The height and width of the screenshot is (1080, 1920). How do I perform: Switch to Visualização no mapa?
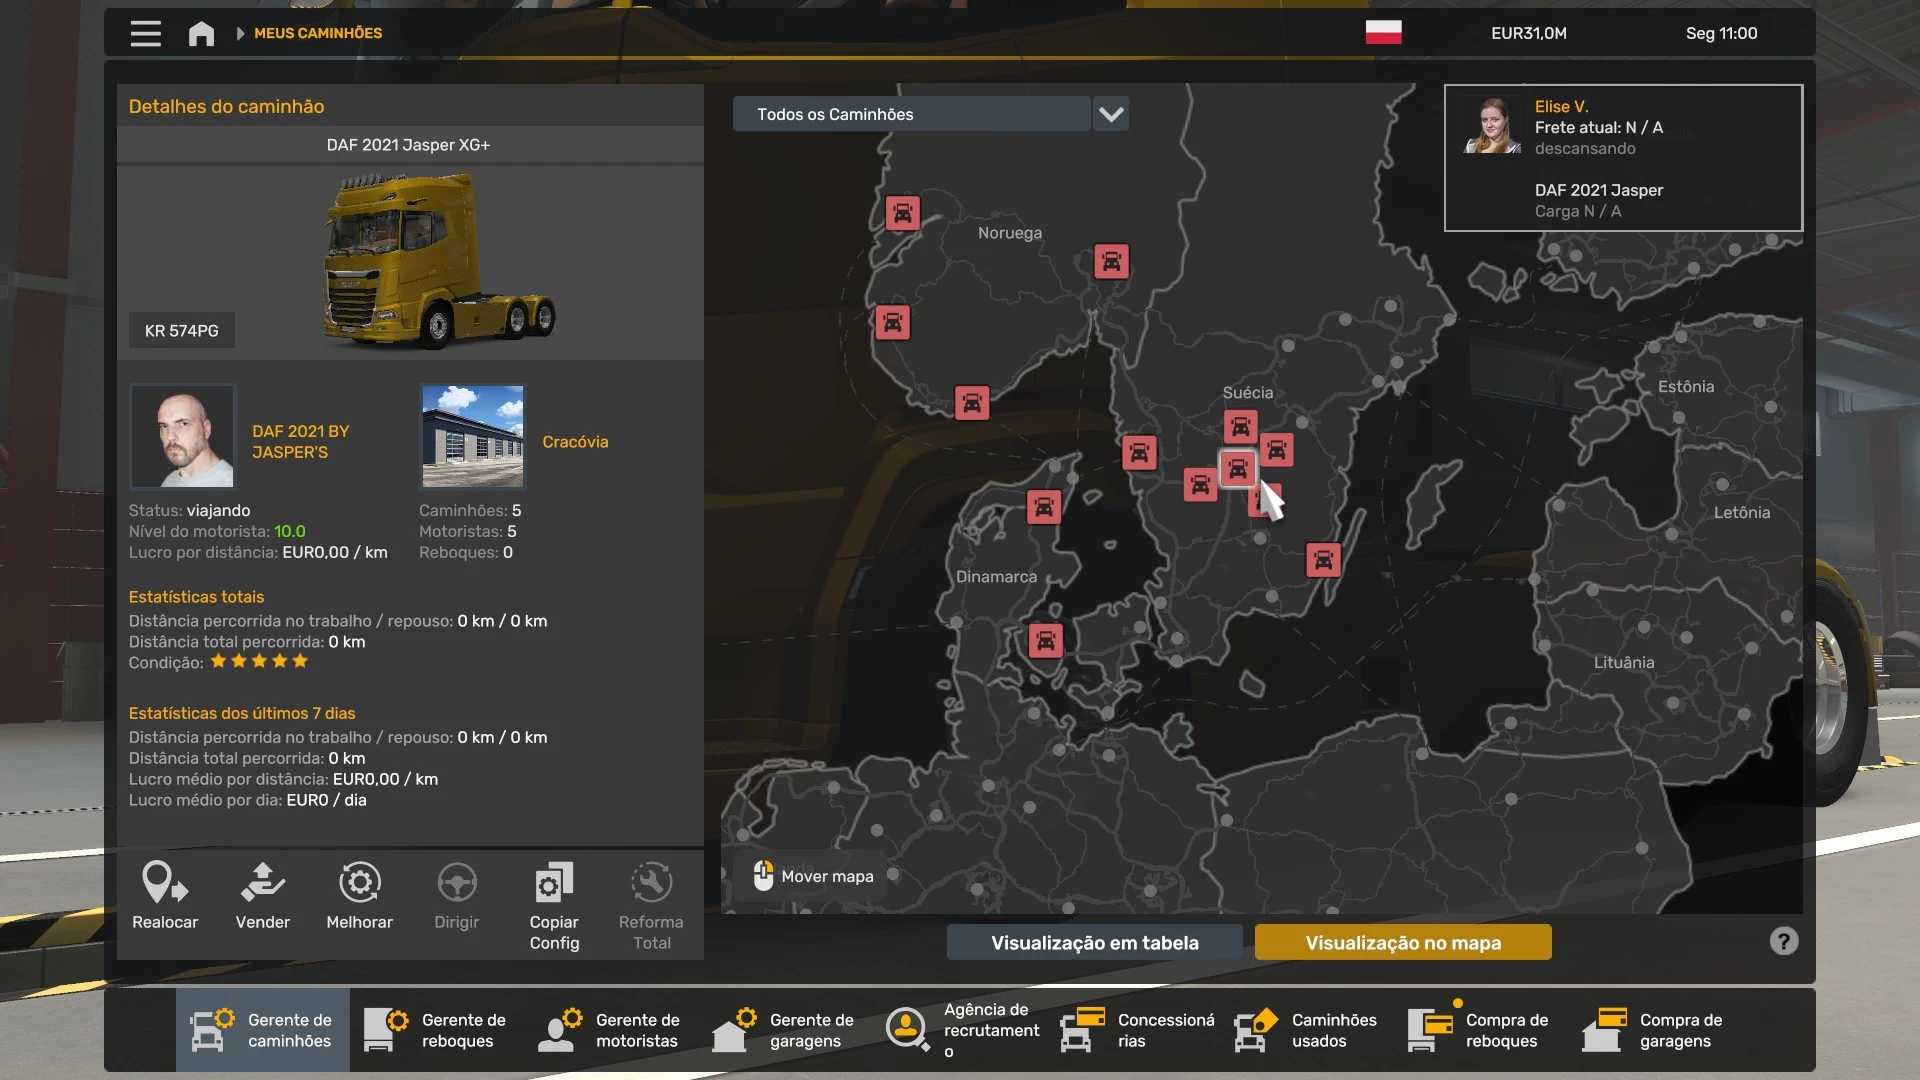(1402, 942)
